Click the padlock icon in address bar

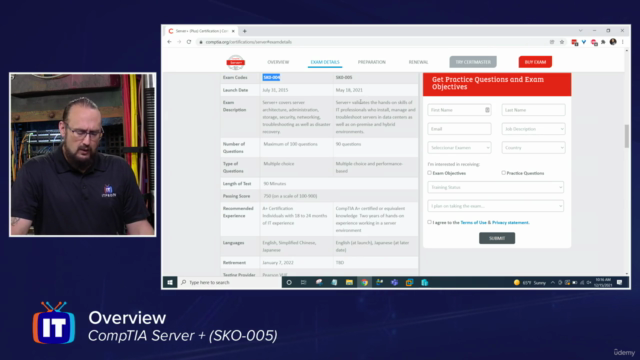point(201,42)
